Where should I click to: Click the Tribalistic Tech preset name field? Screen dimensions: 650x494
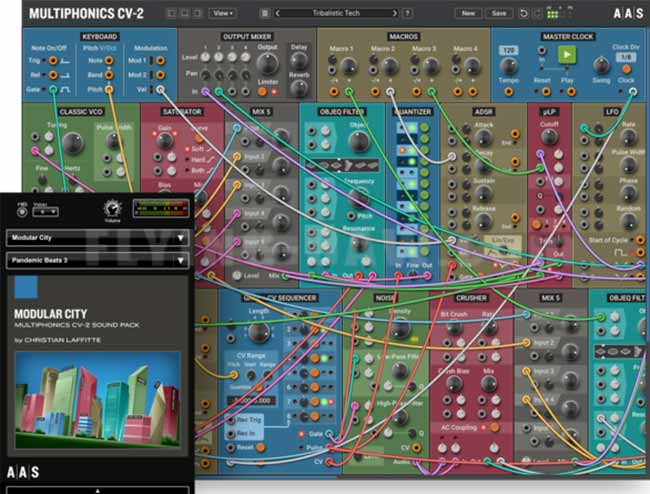click(x=336, y=13)
